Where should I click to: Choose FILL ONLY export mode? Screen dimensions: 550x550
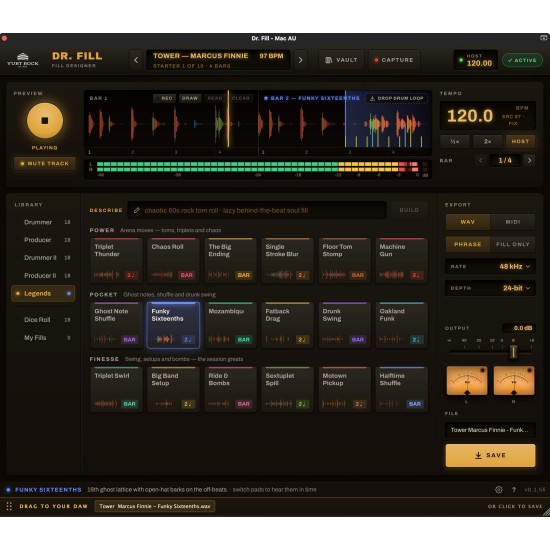512,244
